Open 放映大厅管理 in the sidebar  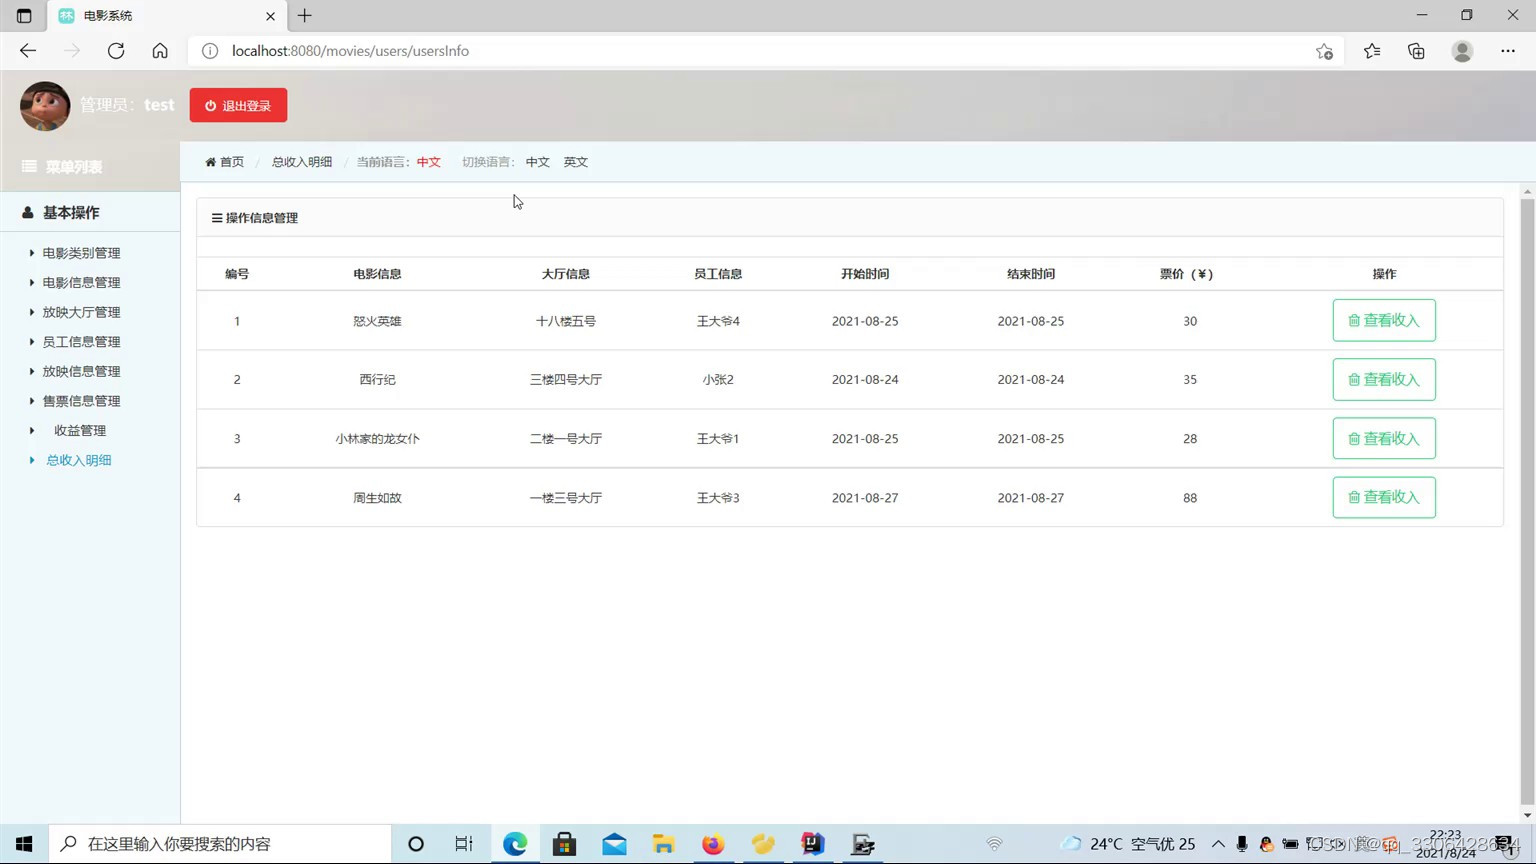coord(81,312)
